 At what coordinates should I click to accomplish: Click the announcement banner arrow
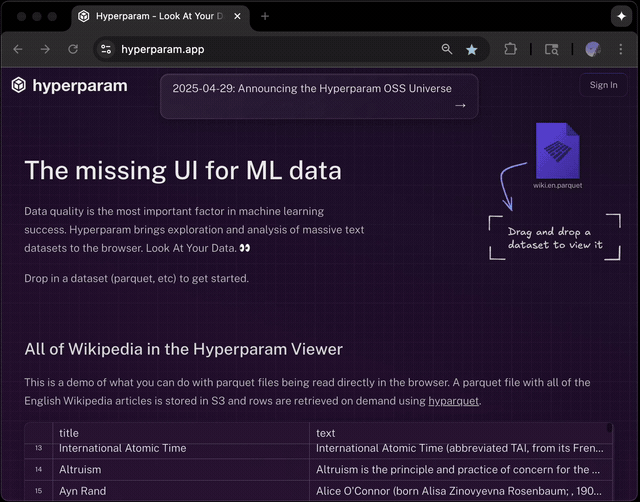(x=460, y=105)
